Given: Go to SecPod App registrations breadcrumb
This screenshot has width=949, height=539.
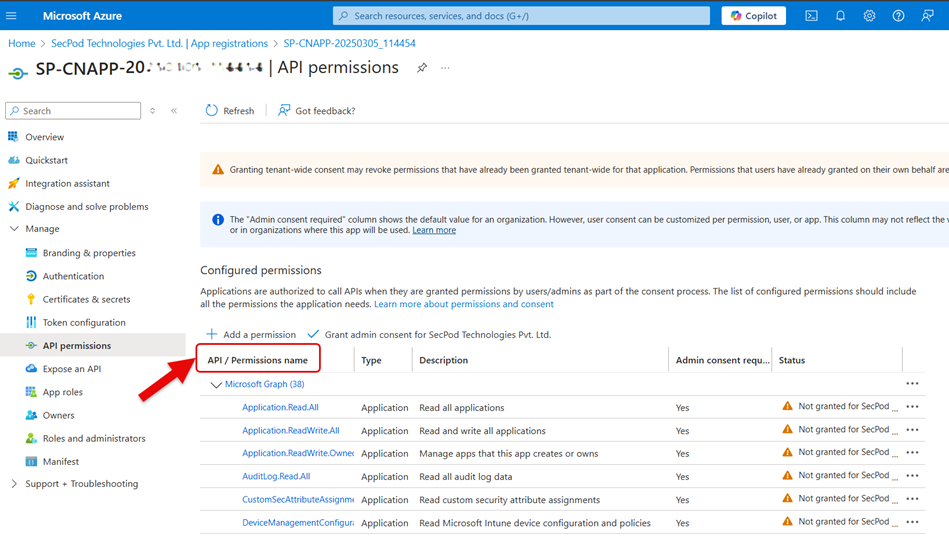Looking at the screenshot, I should point(159,44).
